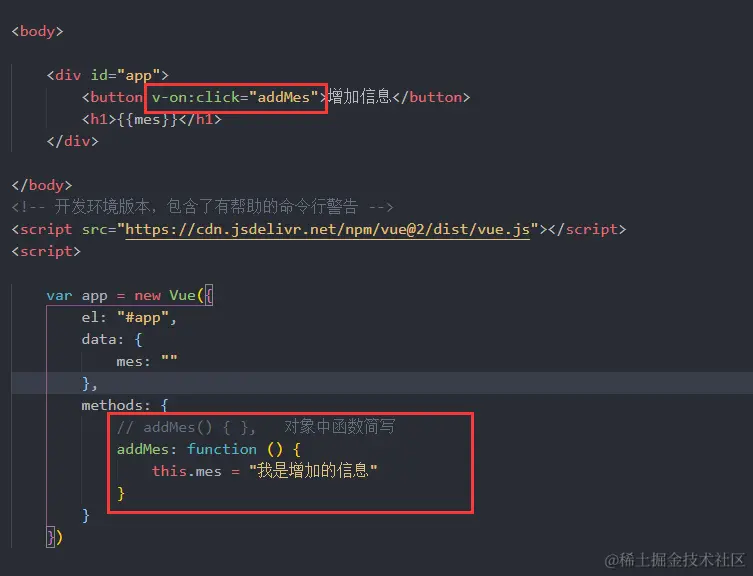Click the 'addMes: function () {' line
This screenshot has width=753, height=576.
click(x=209, y=450)
